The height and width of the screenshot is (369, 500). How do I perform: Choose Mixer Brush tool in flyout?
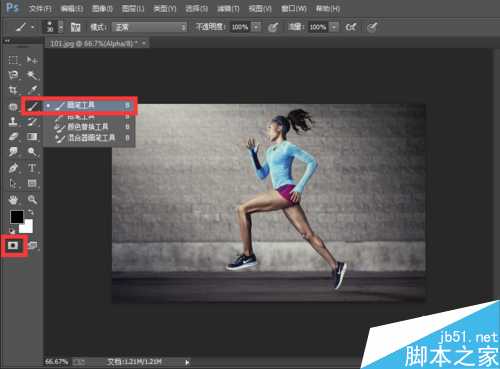pyautogui.click(x=89, y=138)
